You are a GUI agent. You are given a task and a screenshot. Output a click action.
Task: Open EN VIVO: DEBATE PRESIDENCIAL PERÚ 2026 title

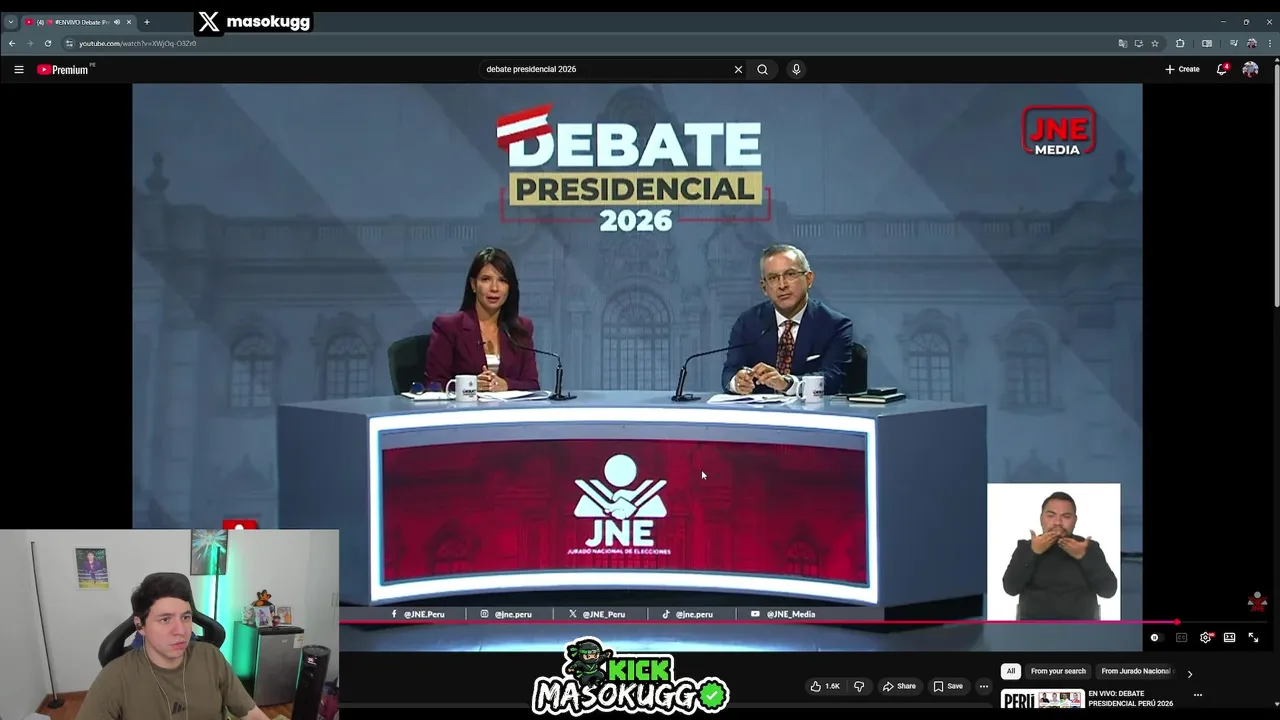[x=1131, y=698]
